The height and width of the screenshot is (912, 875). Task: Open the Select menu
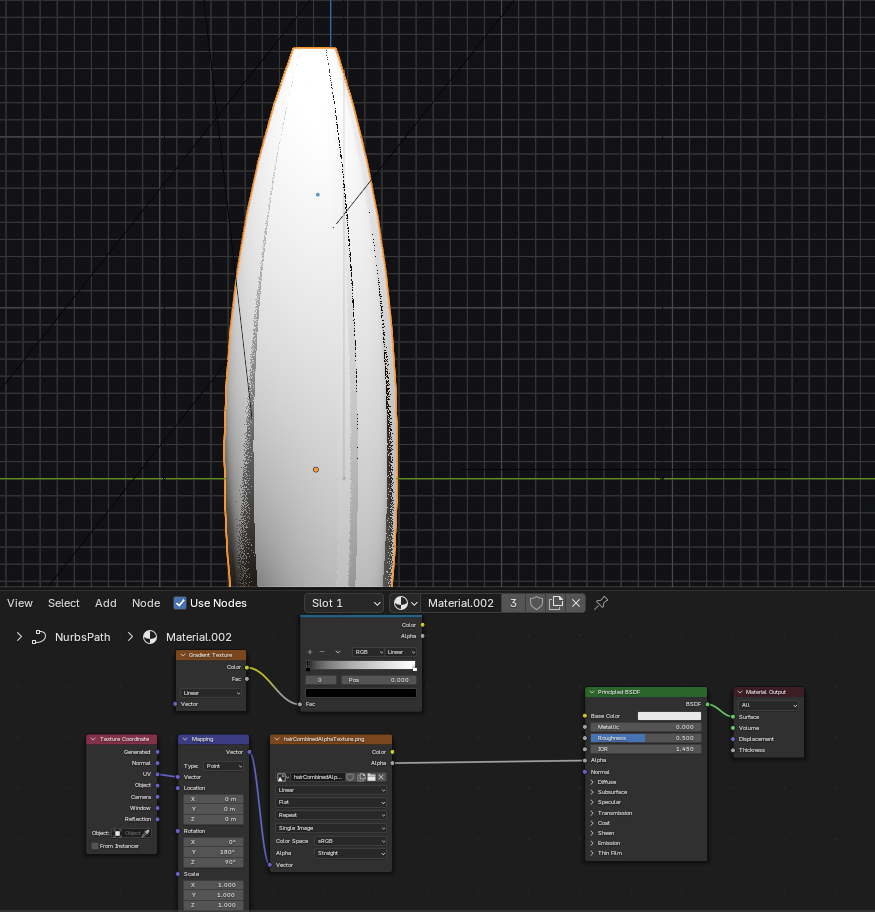(x=63, y=603)
